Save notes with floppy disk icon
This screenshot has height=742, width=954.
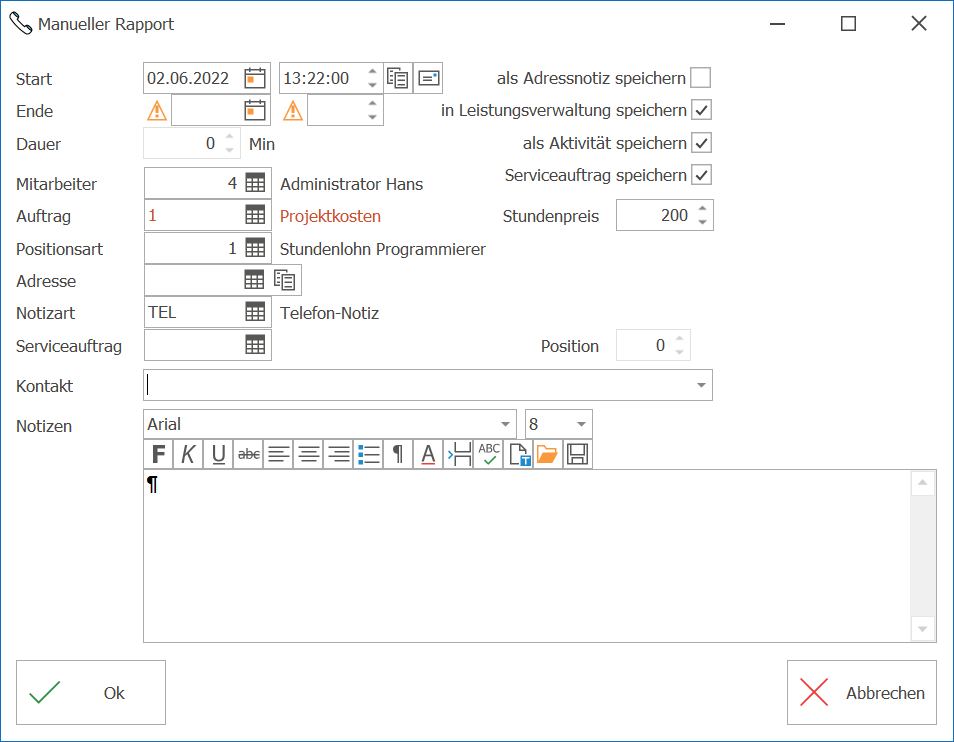(577, 454)
